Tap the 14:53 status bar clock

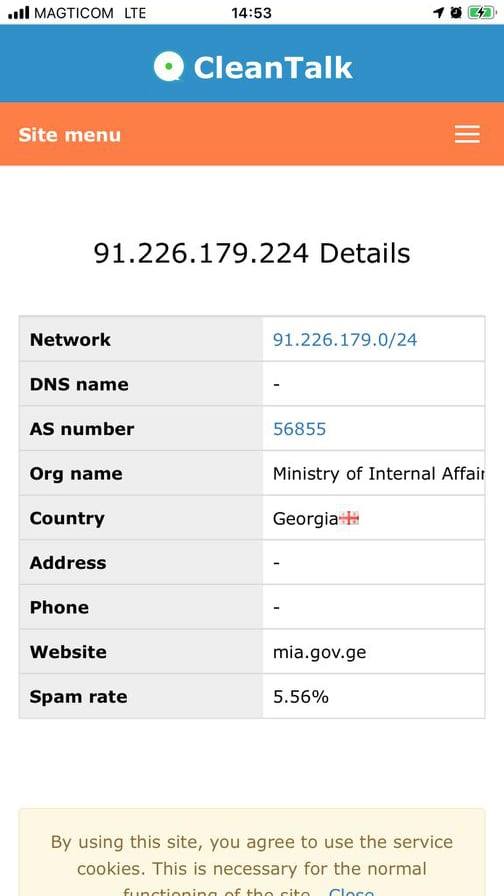click(251, 13)
